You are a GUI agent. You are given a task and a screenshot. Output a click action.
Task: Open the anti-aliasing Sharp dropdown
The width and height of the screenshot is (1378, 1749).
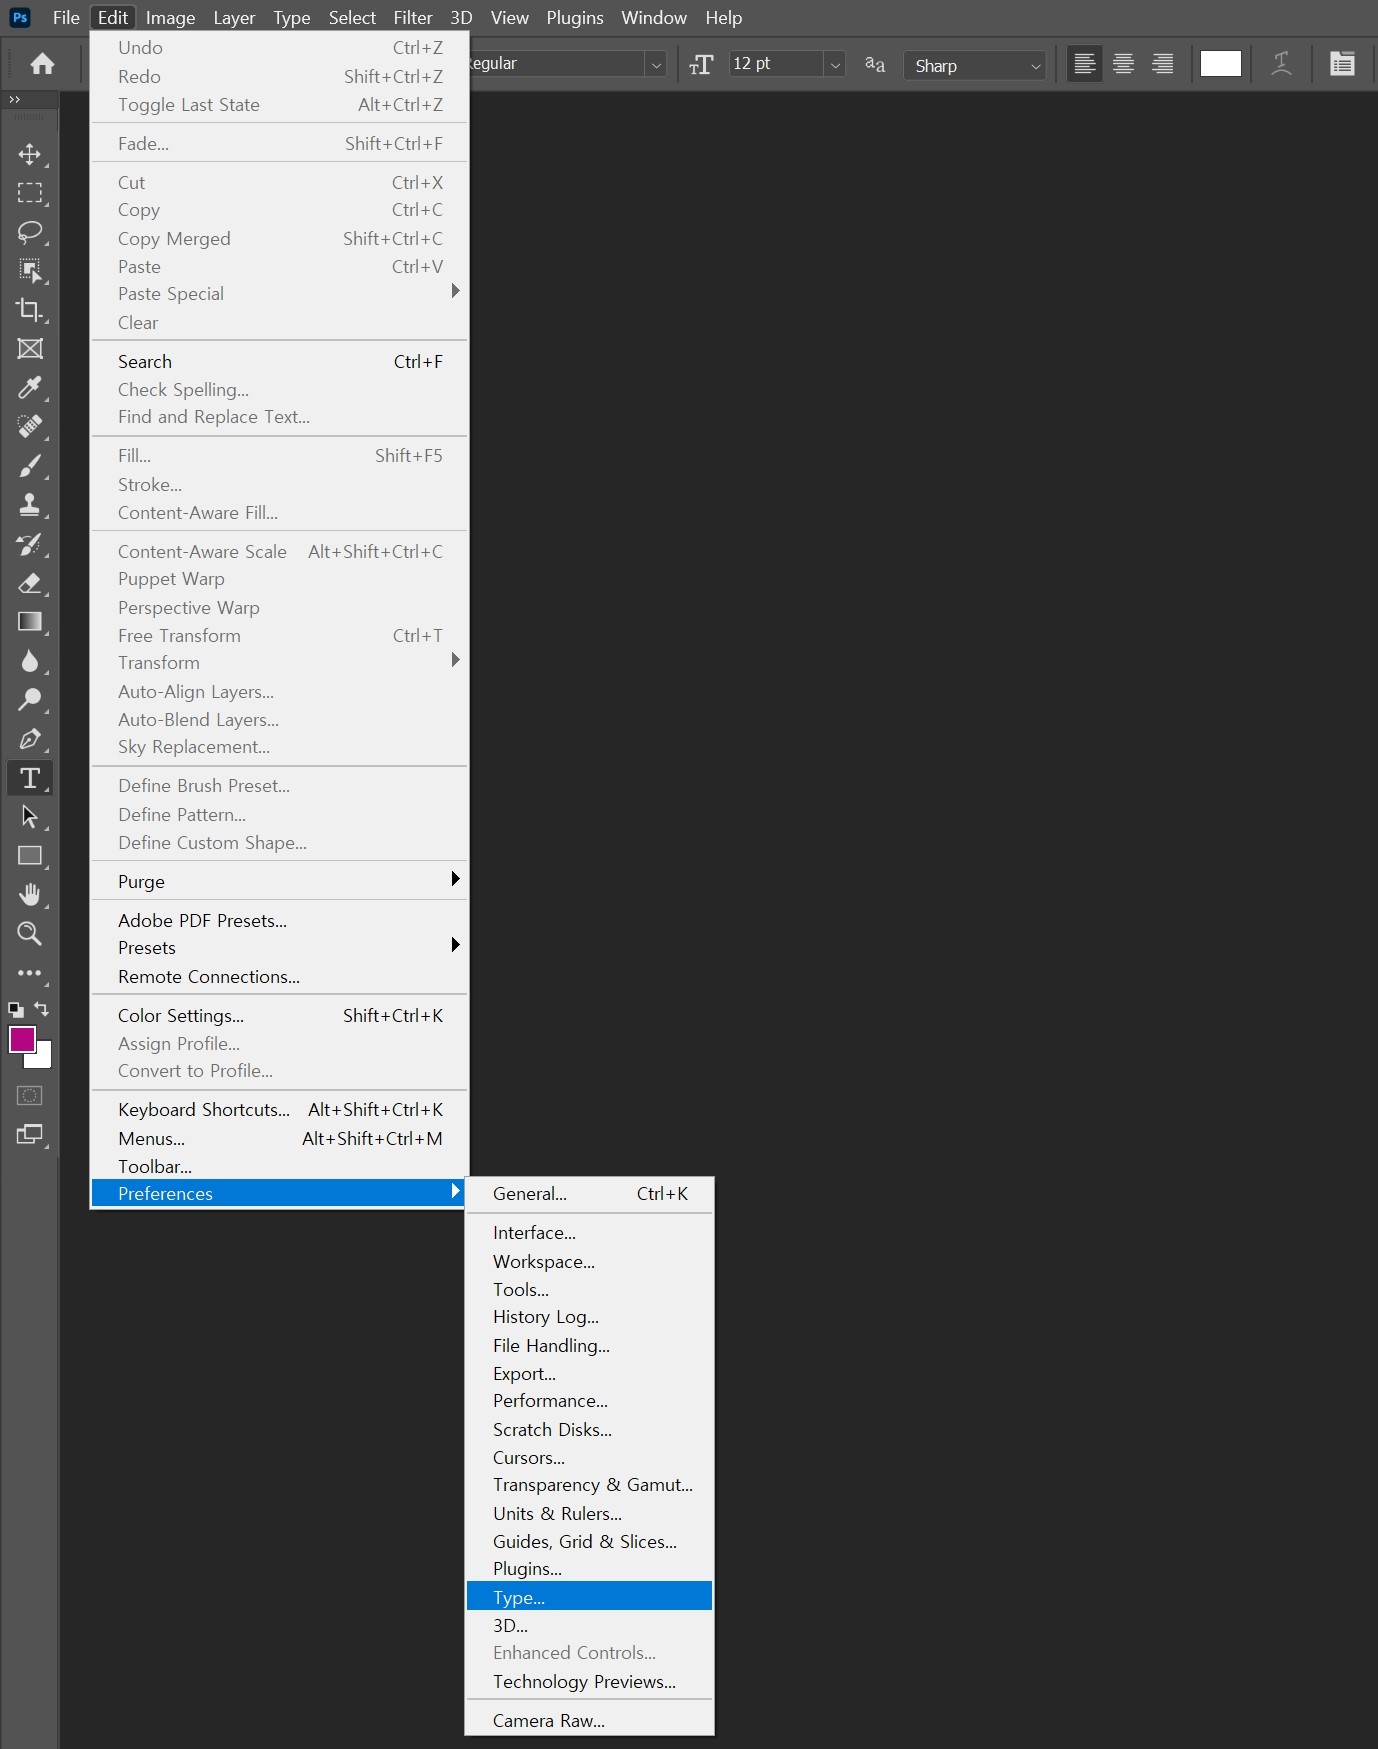[x=975, y=65]
